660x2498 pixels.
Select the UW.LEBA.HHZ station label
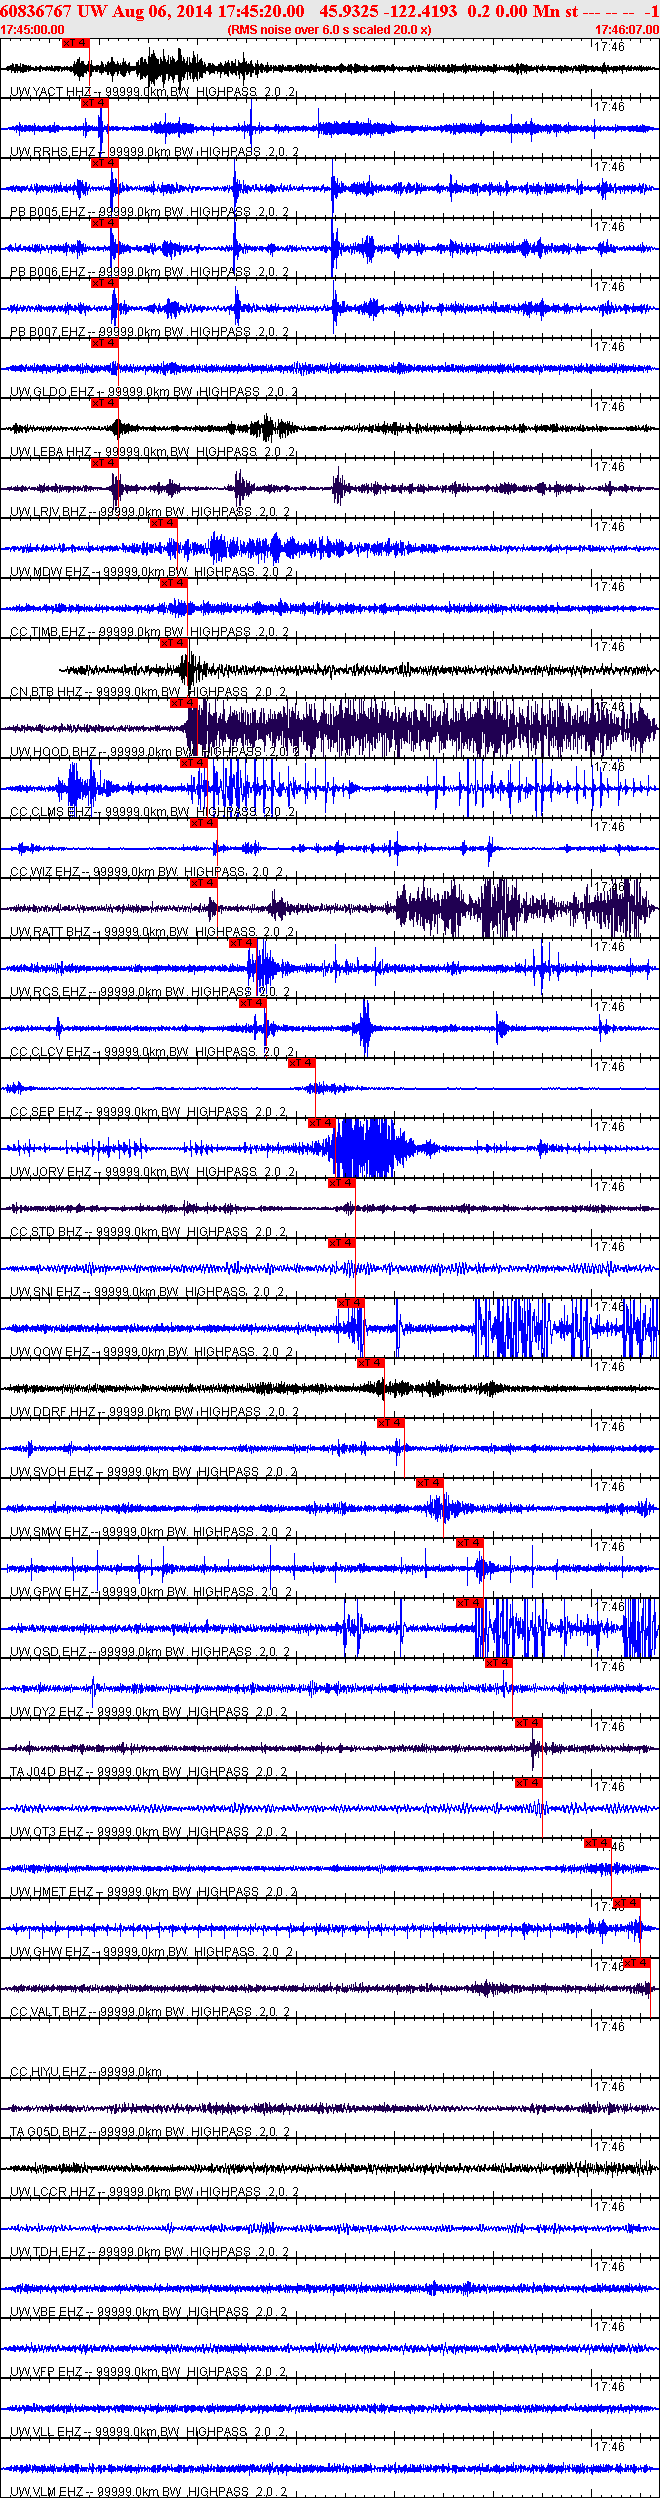pos(50,452)
